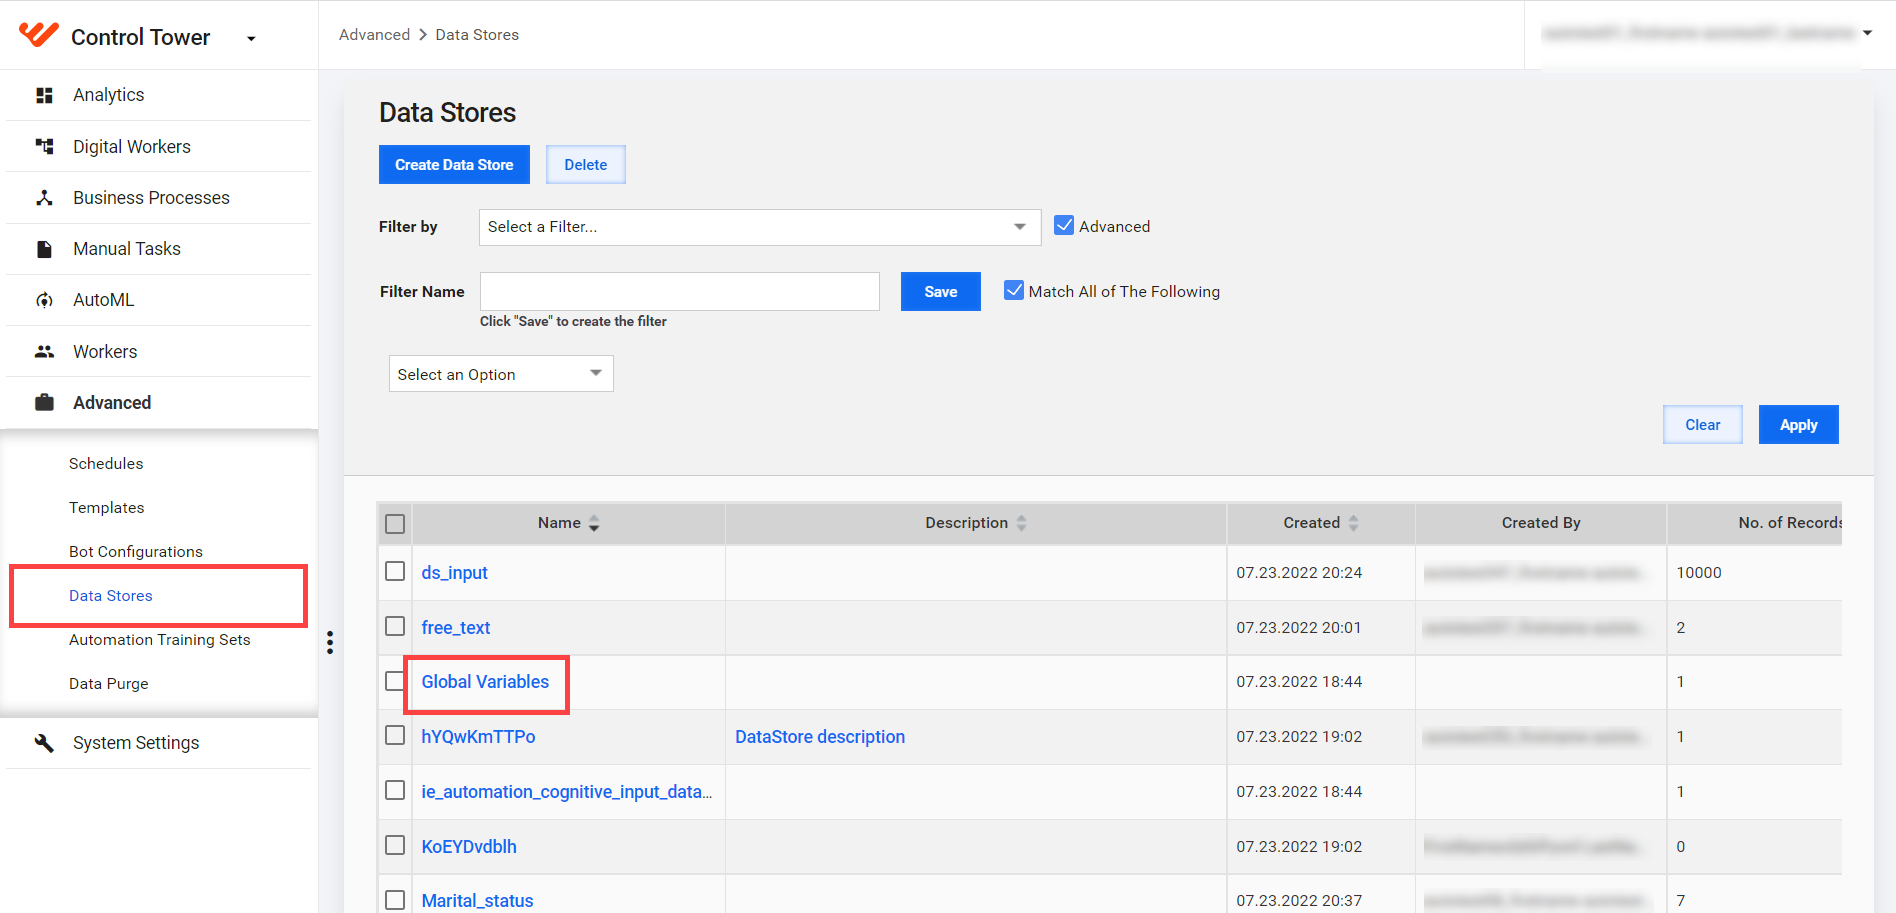
Task: Click the Workers people icon
Action: 44,352
